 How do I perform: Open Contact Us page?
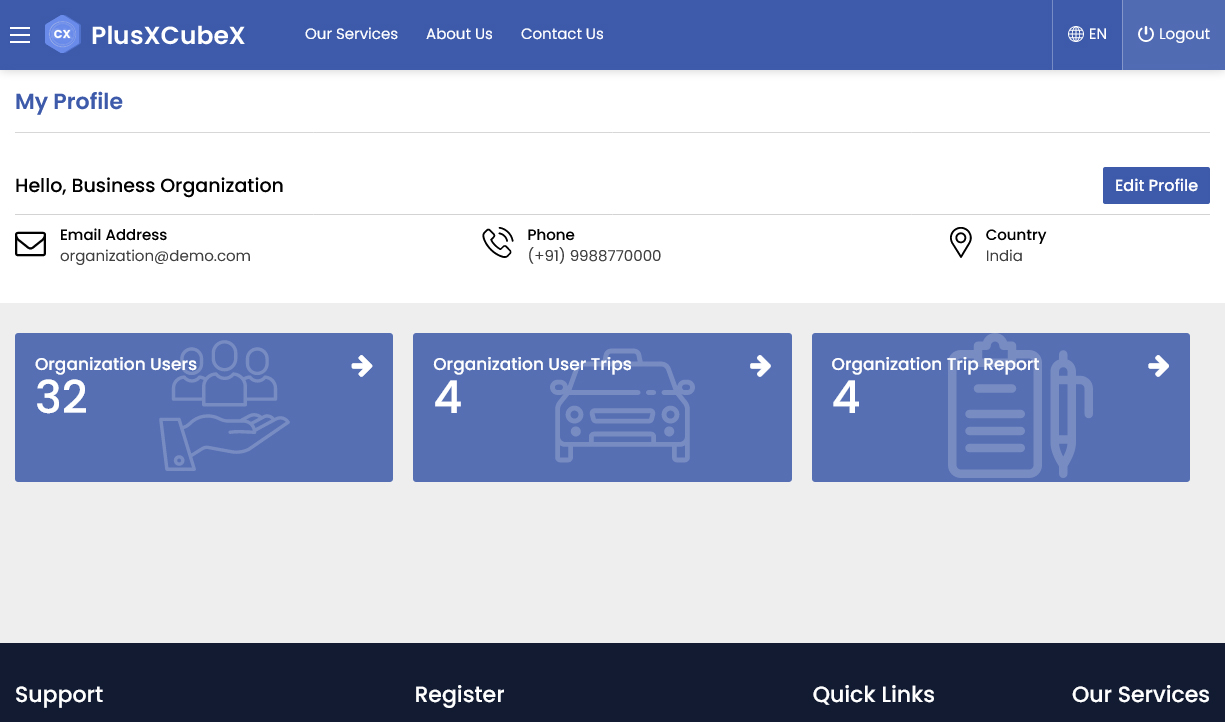coord(562,34)
